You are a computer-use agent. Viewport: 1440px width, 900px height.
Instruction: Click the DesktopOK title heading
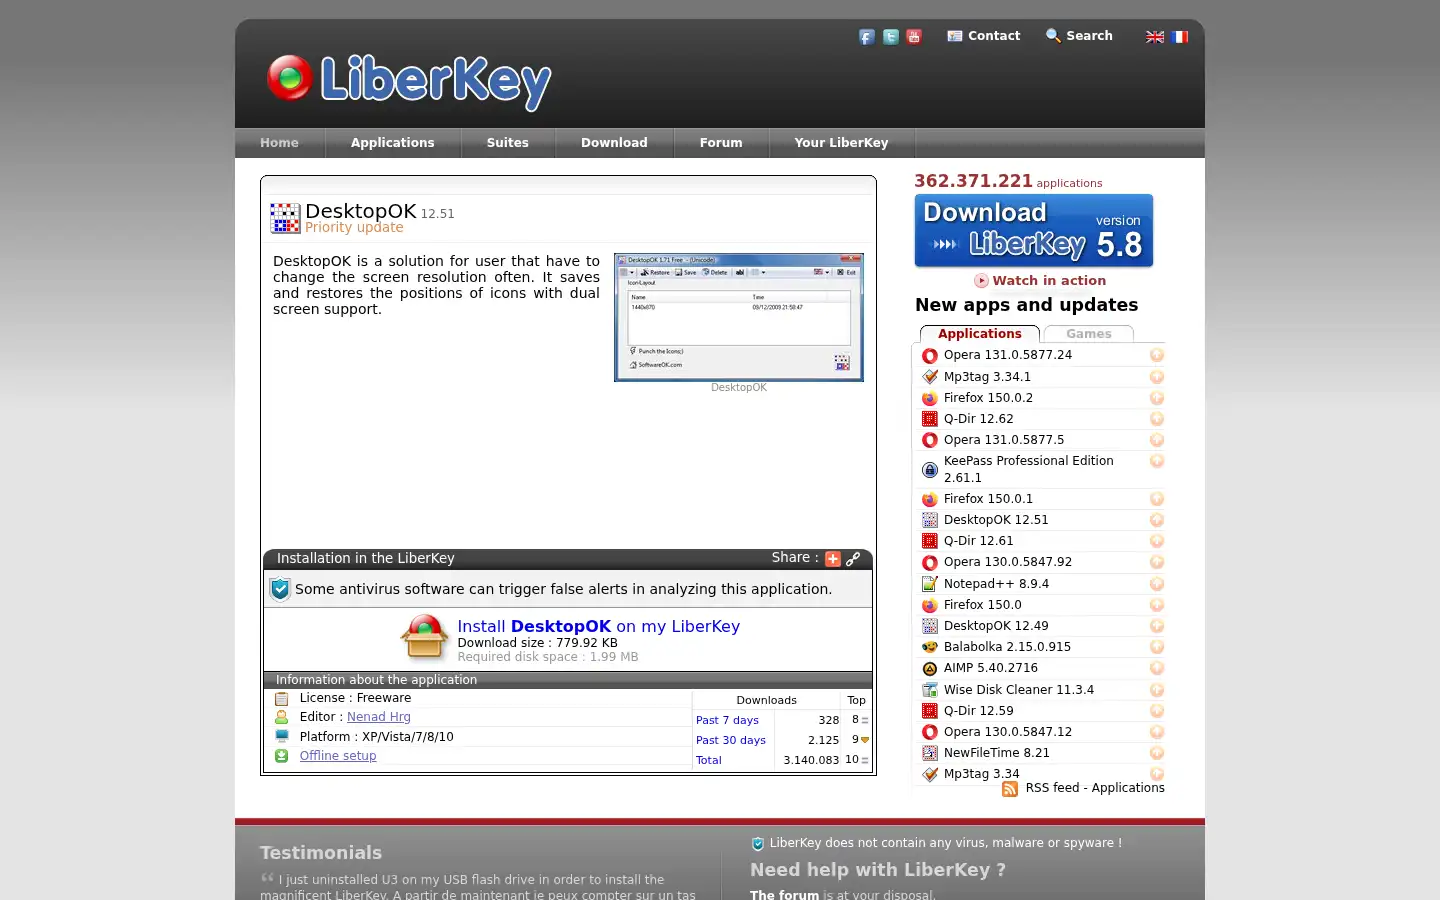(x=360, y=211)
